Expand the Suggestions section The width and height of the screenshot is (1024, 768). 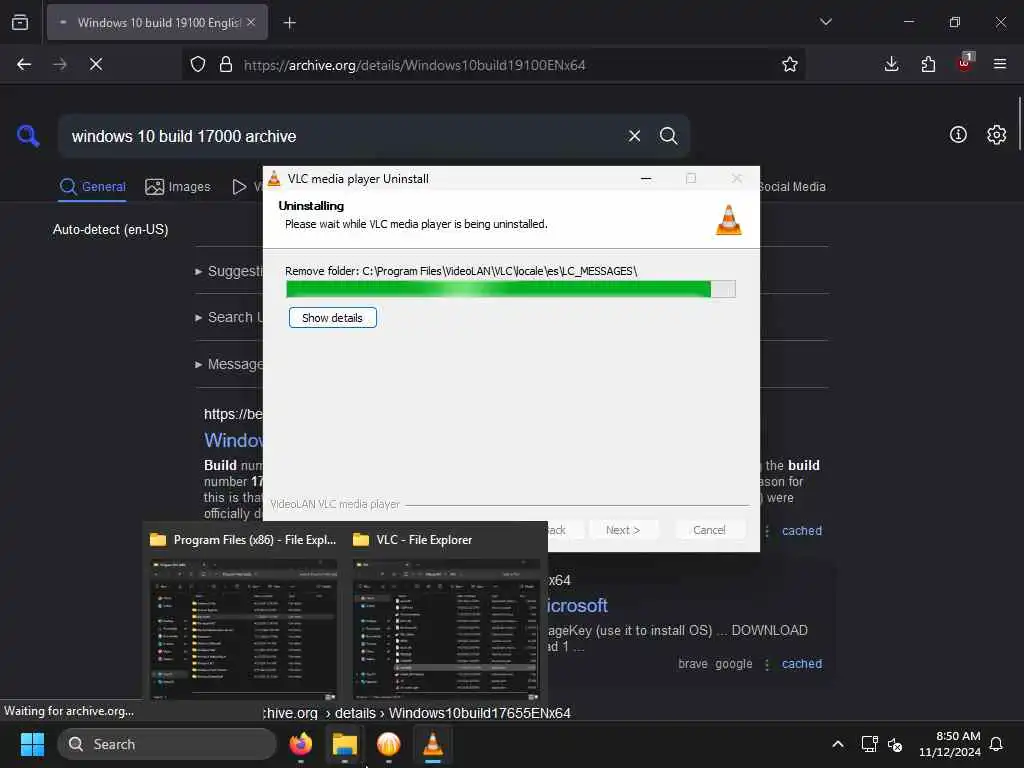(230, 271)
